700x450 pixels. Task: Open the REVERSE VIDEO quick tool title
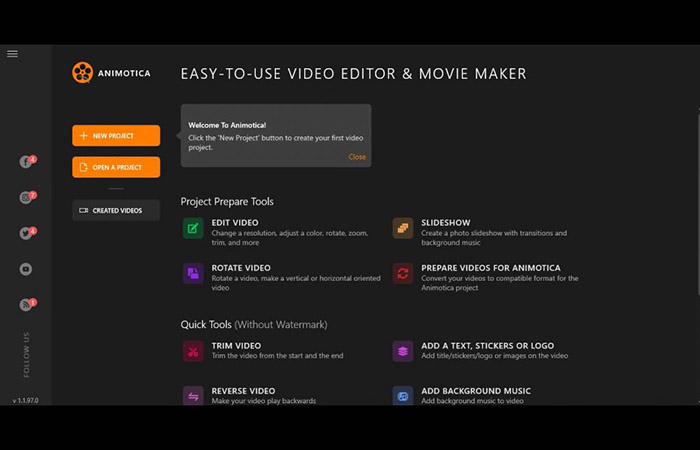coord(243,391)
